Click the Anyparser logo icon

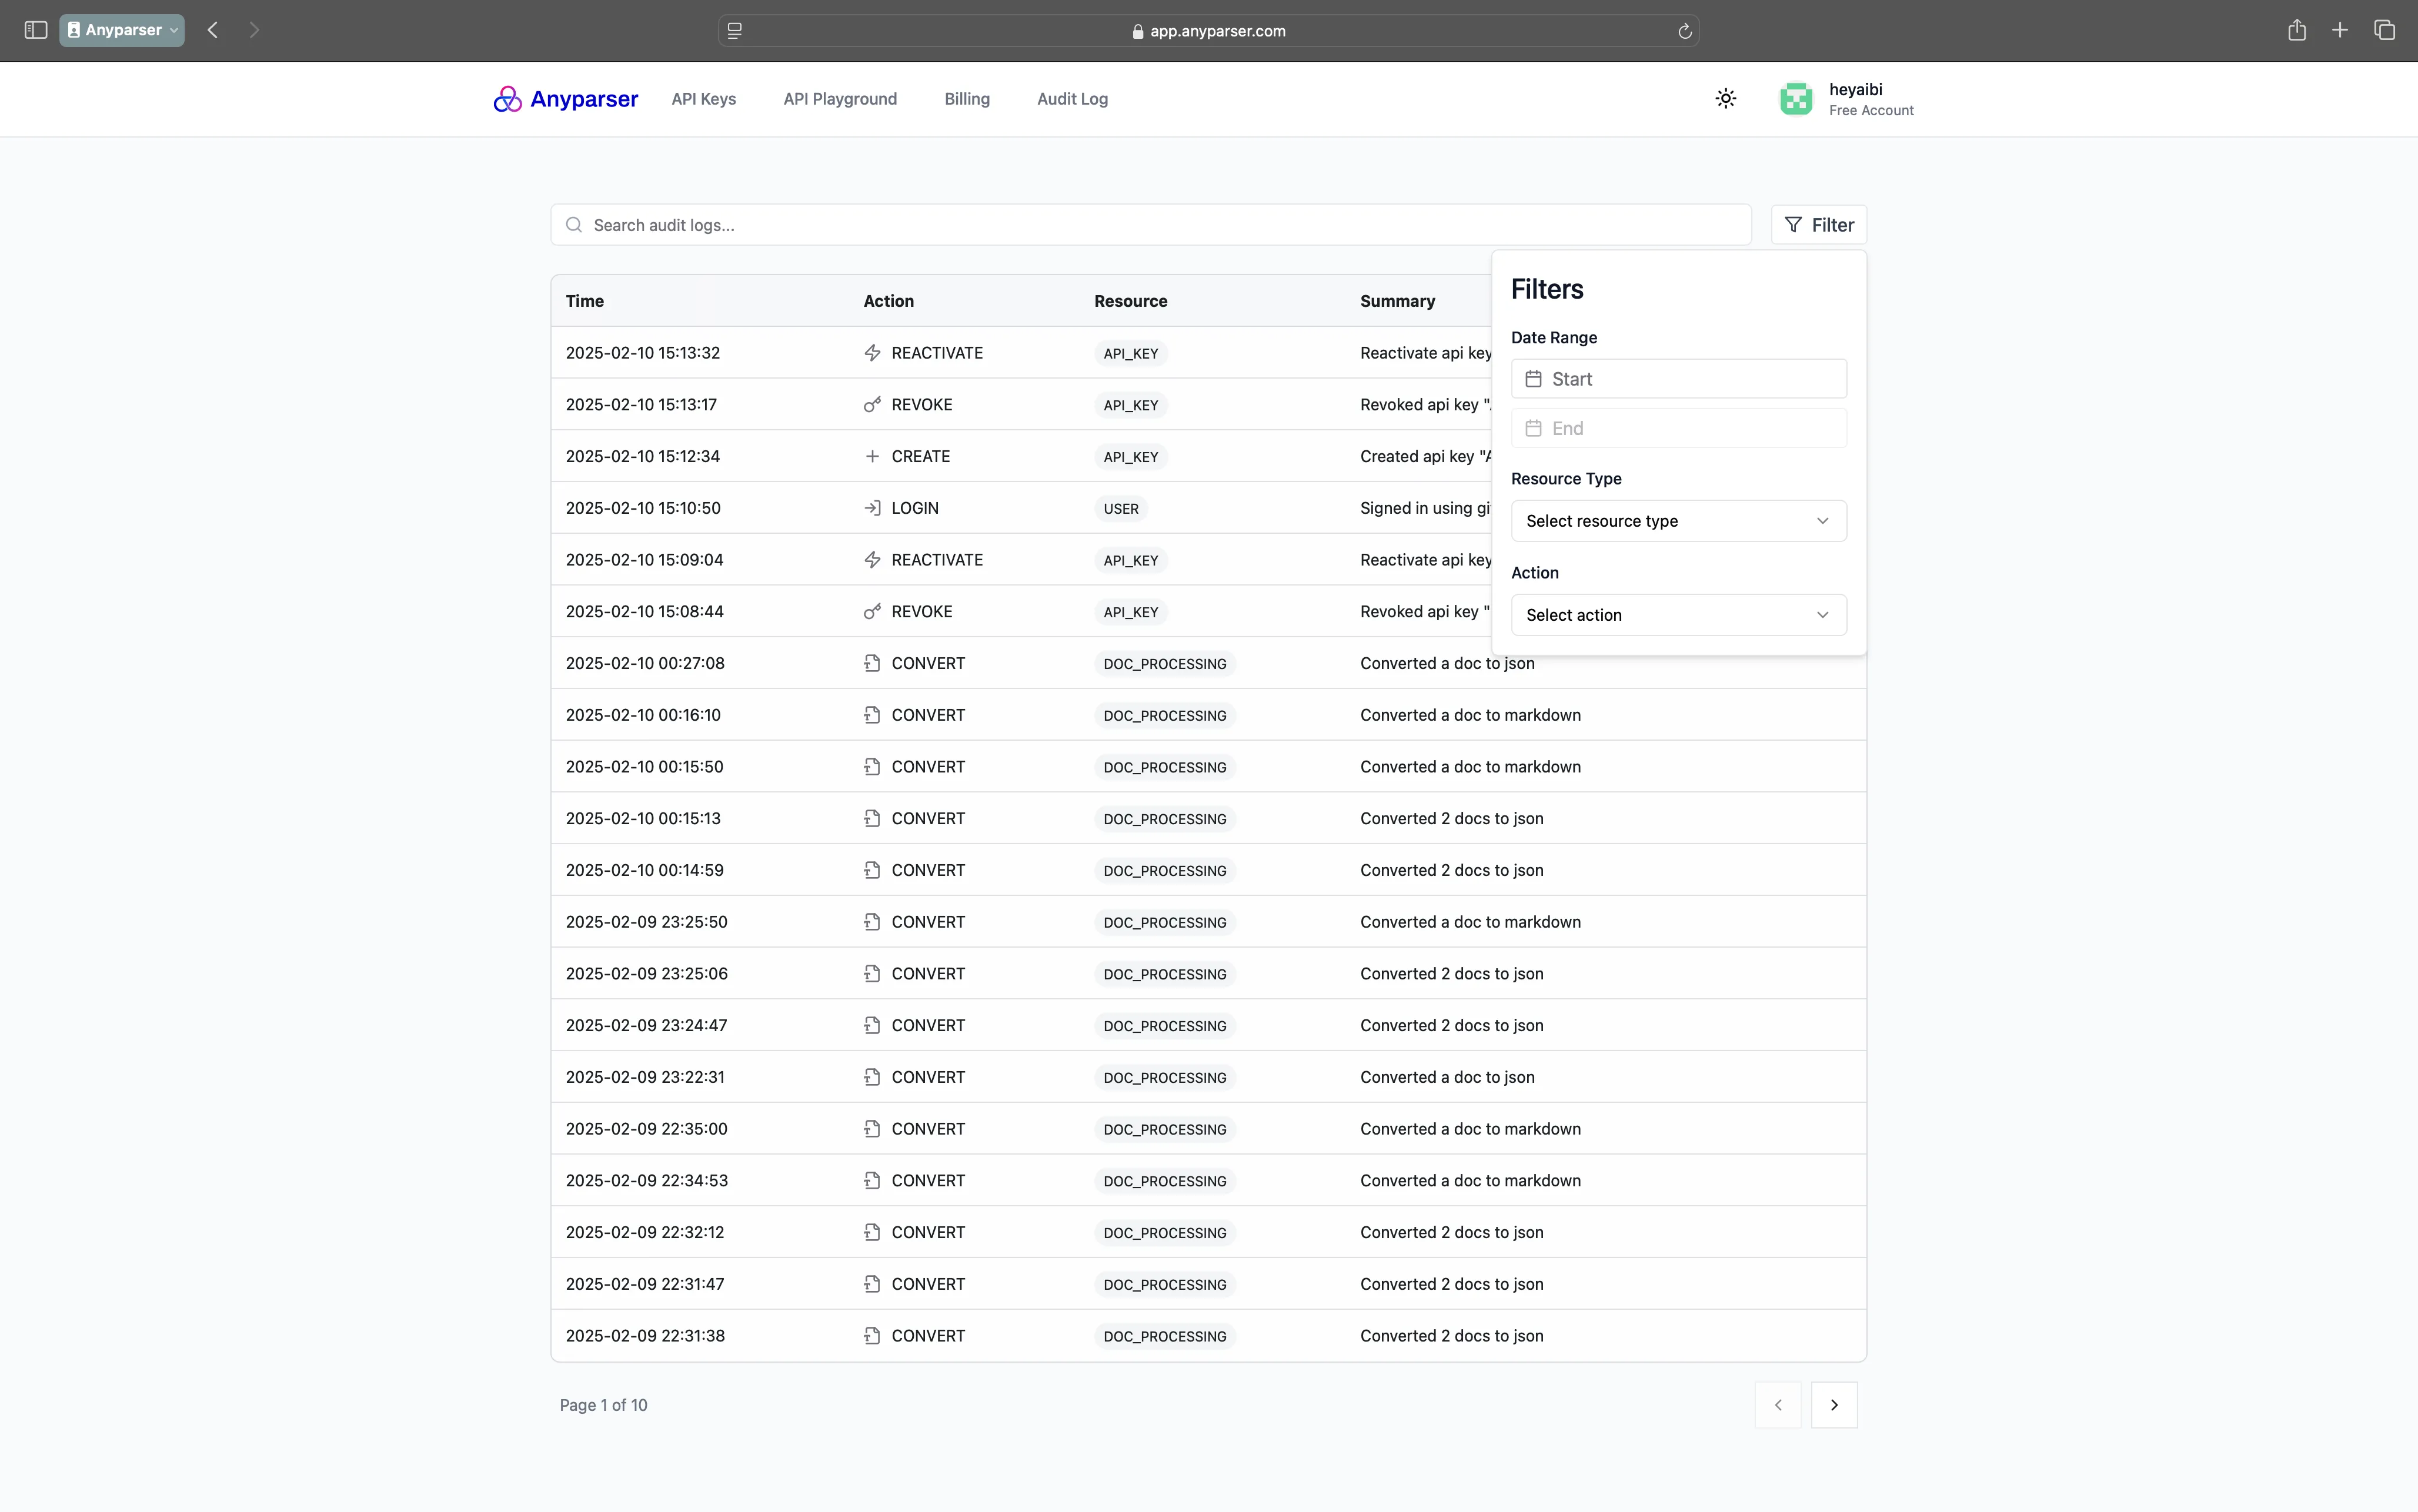point(508,99)
